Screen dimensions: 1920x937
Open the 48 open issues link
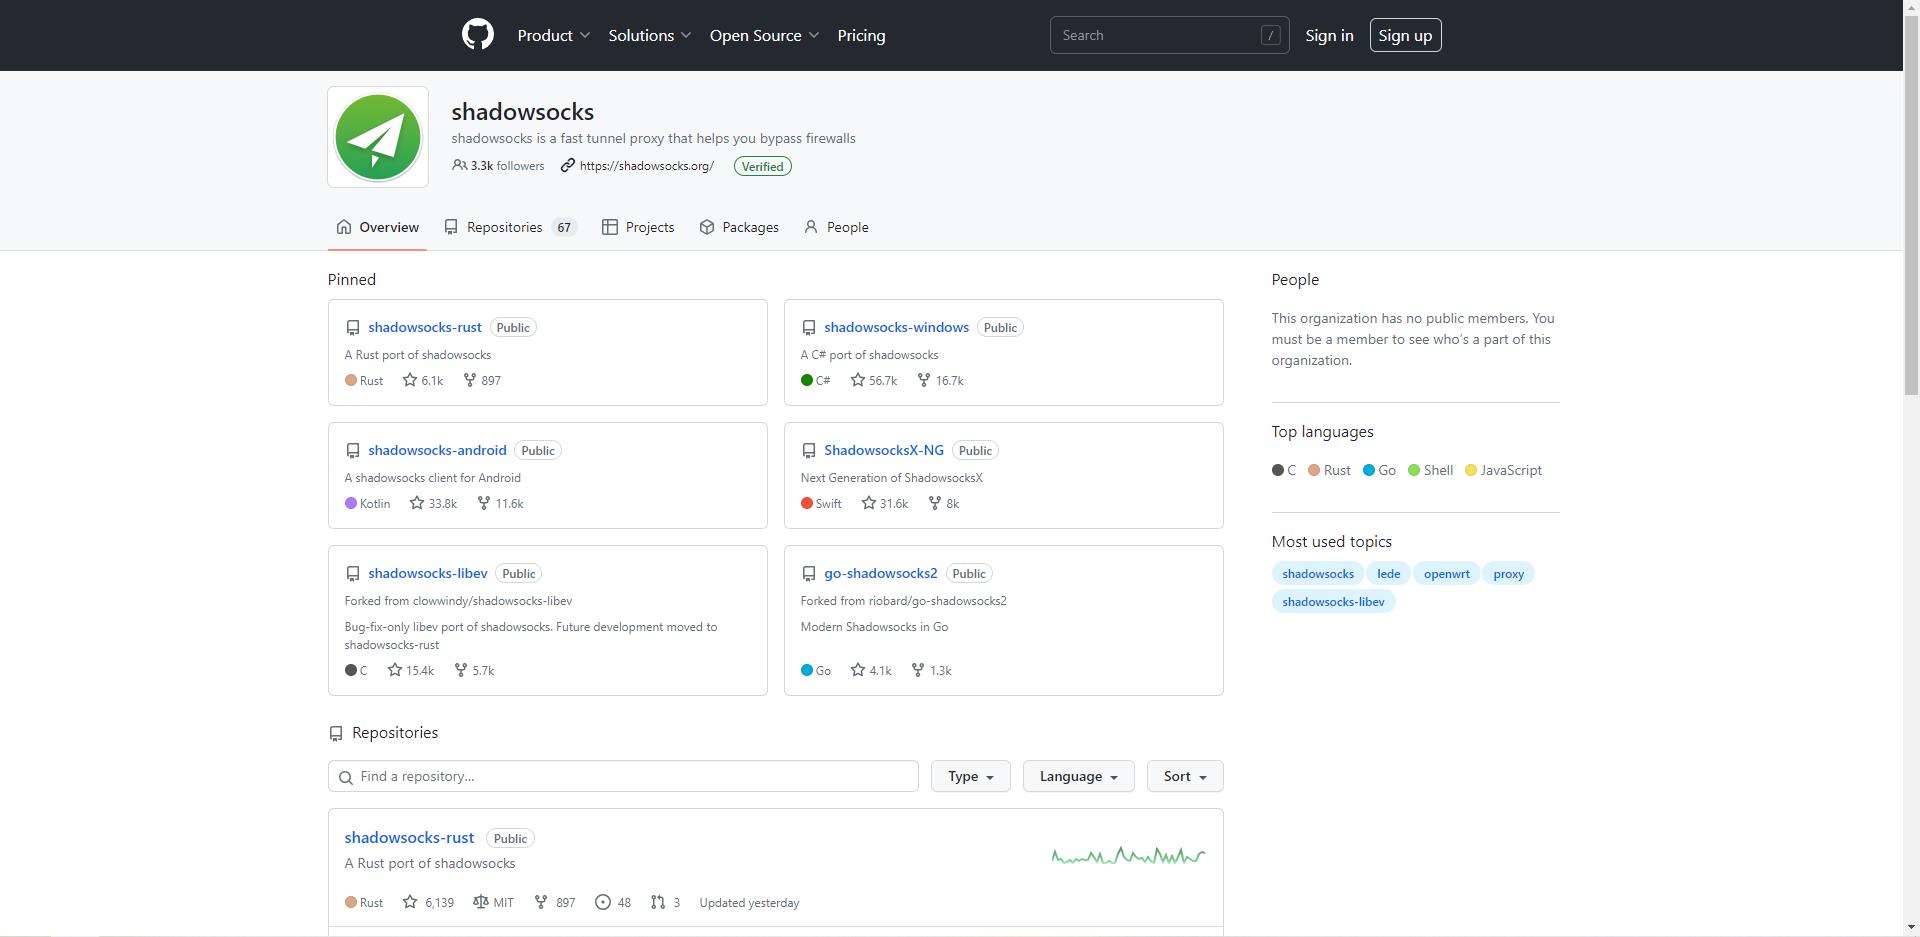click(612, 902)
